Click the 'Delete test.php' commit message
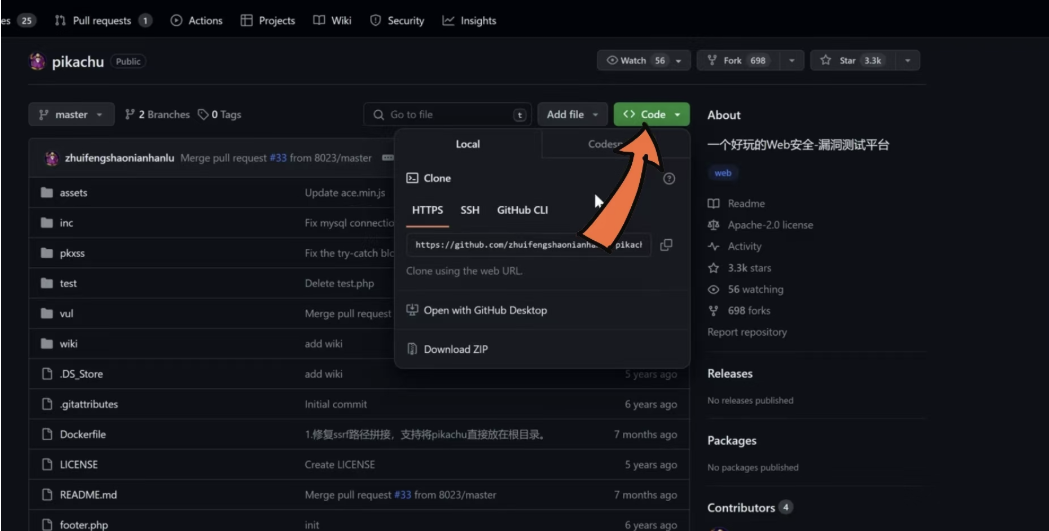This screenshot has height=531, width=1049. point(339,283)
